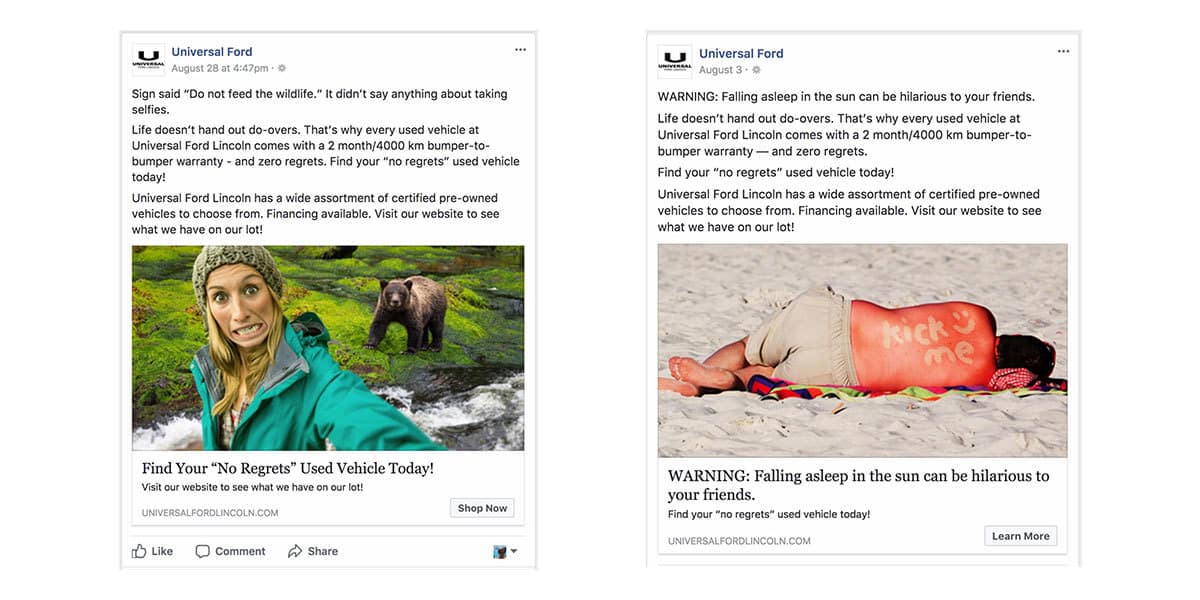
Task: Click Universal Ford logo on August 28 post
Action: (148, 60)
